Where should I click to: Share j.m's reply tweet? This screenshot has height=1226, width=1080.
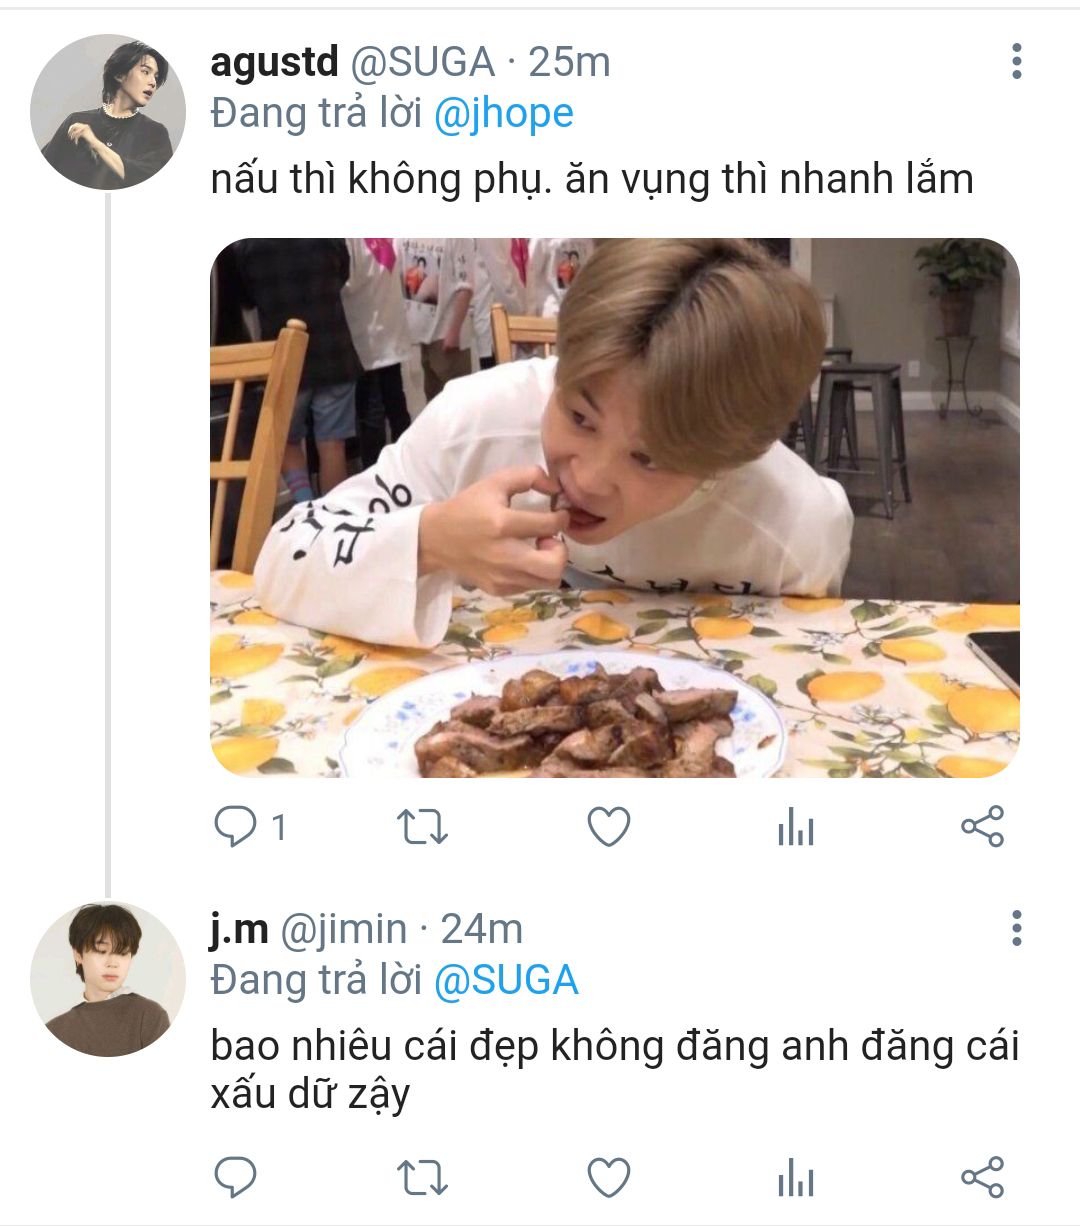tap(982, 1177)
